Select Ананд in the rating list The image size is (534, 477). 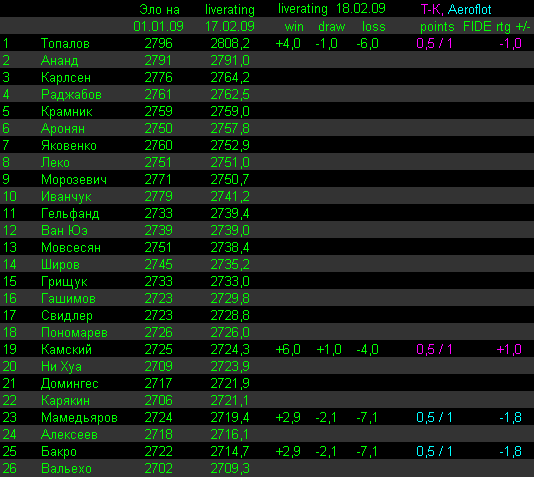pos(59,61)
